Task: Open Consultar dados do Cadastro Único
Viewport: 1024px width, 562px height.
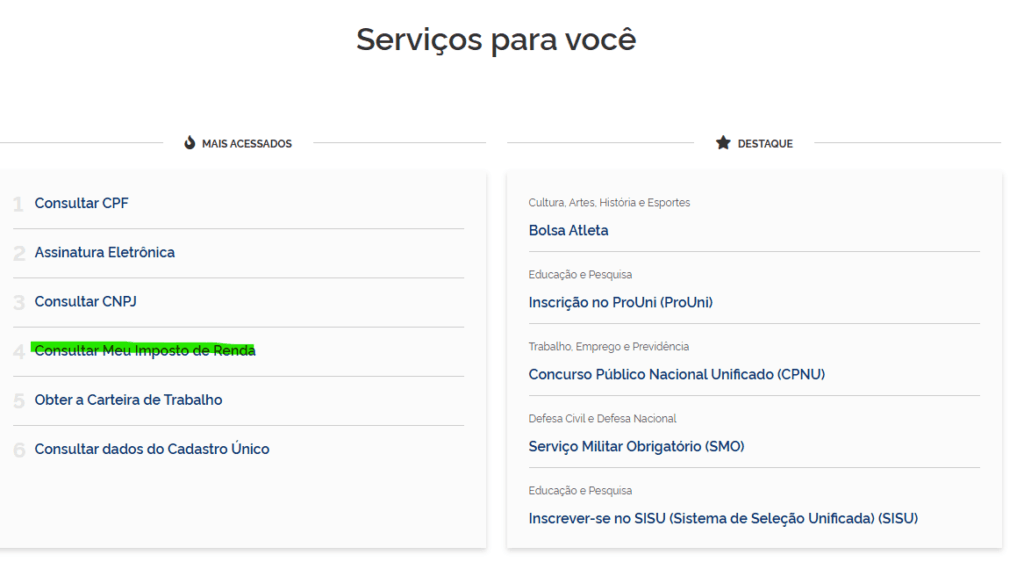Action: click(152, 449)
